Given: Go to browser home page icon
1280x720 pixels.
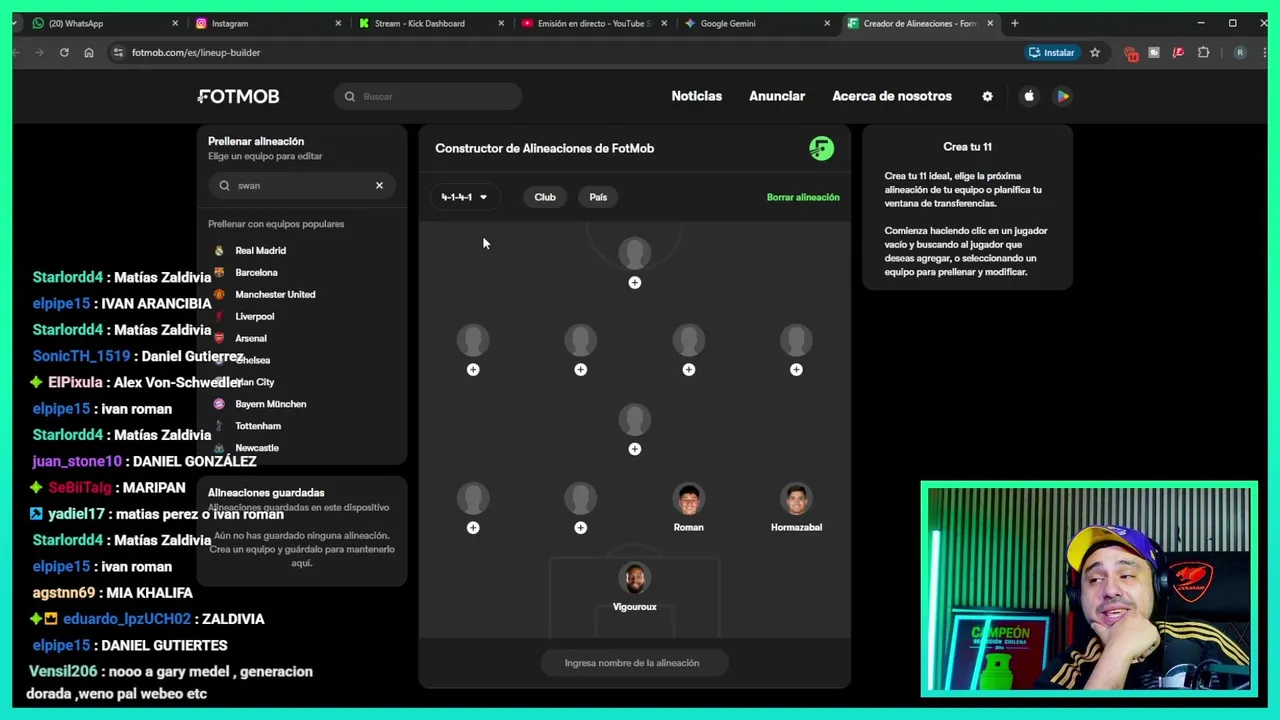Looking at the screenshot, I should pos(89,52).
